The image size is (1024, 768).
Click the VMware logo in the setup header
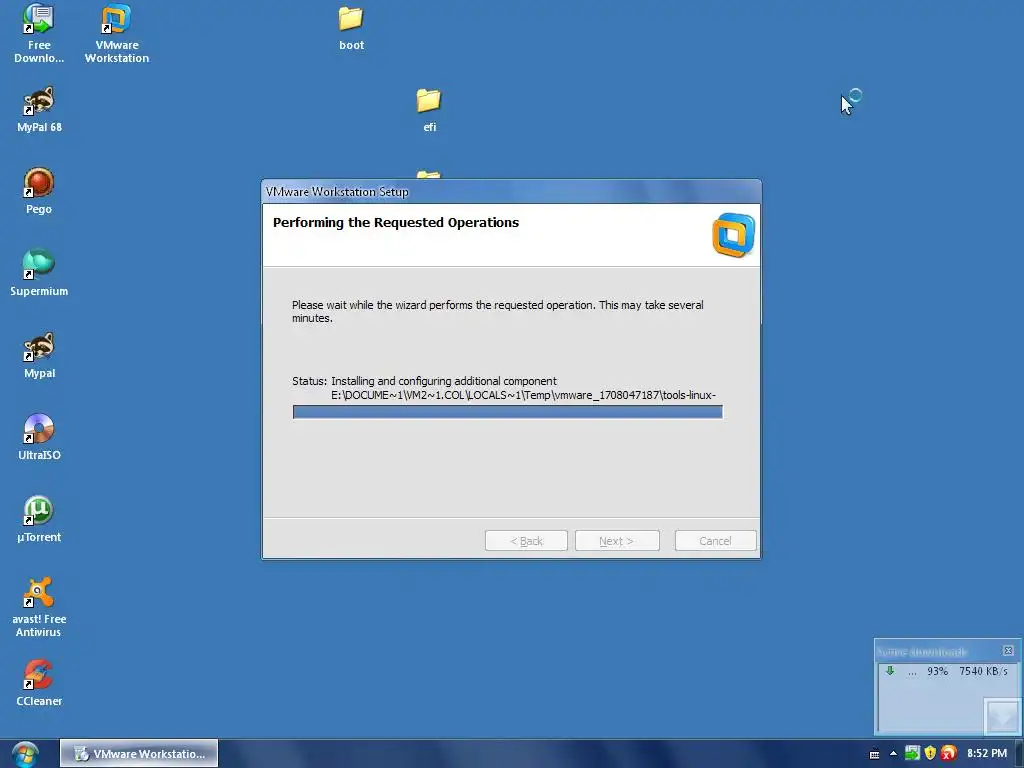tap(733, 235)
